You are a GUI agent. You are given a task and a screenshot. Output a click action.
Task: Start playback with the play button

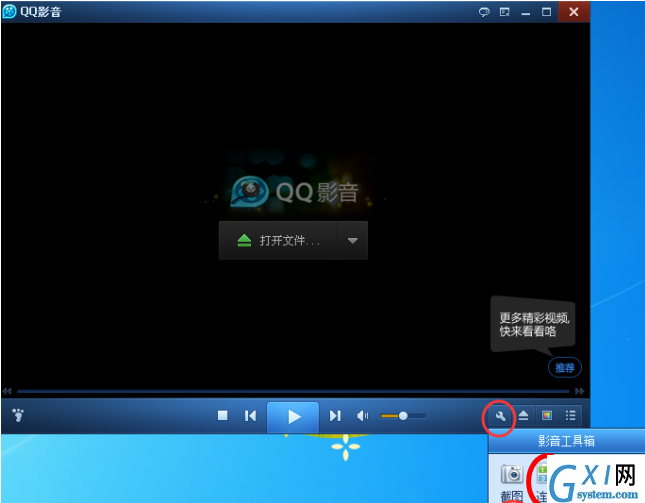coord(293,417)
